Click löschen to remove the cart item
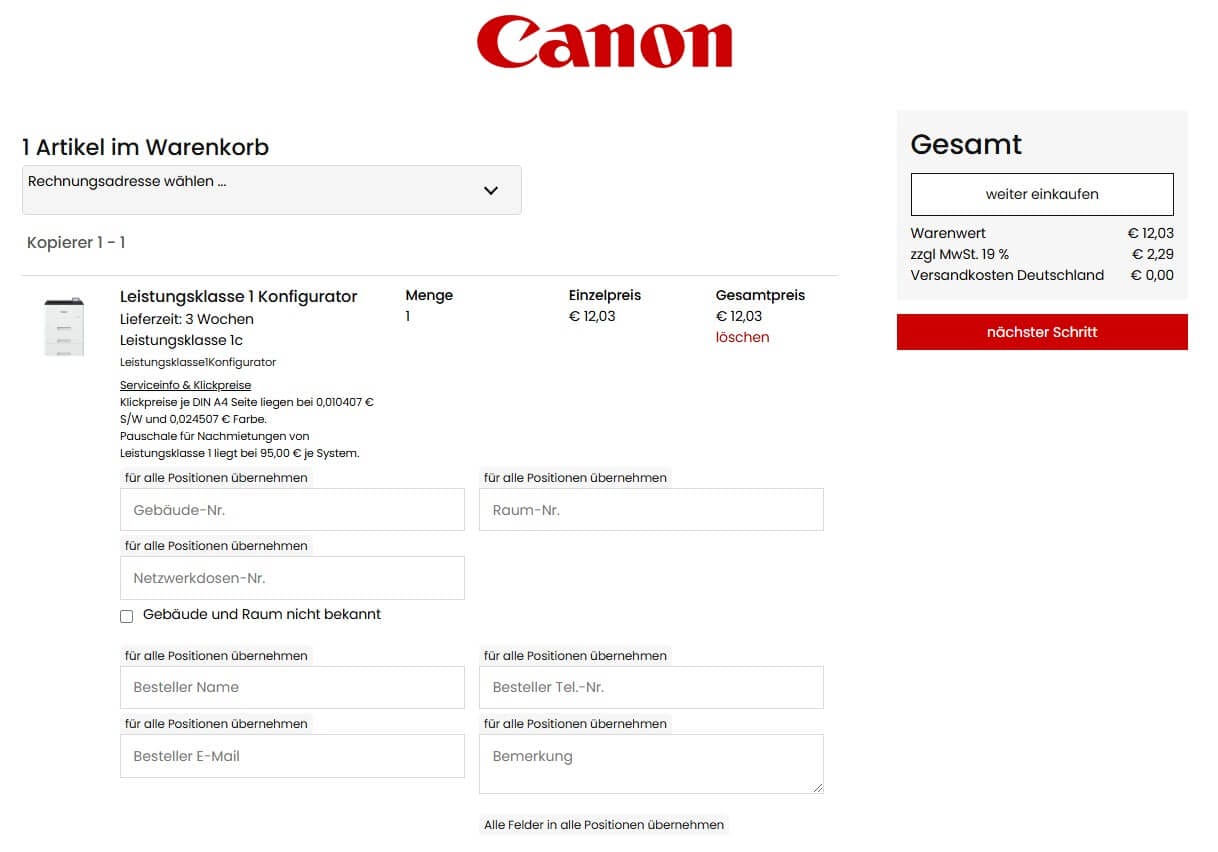 742,337
